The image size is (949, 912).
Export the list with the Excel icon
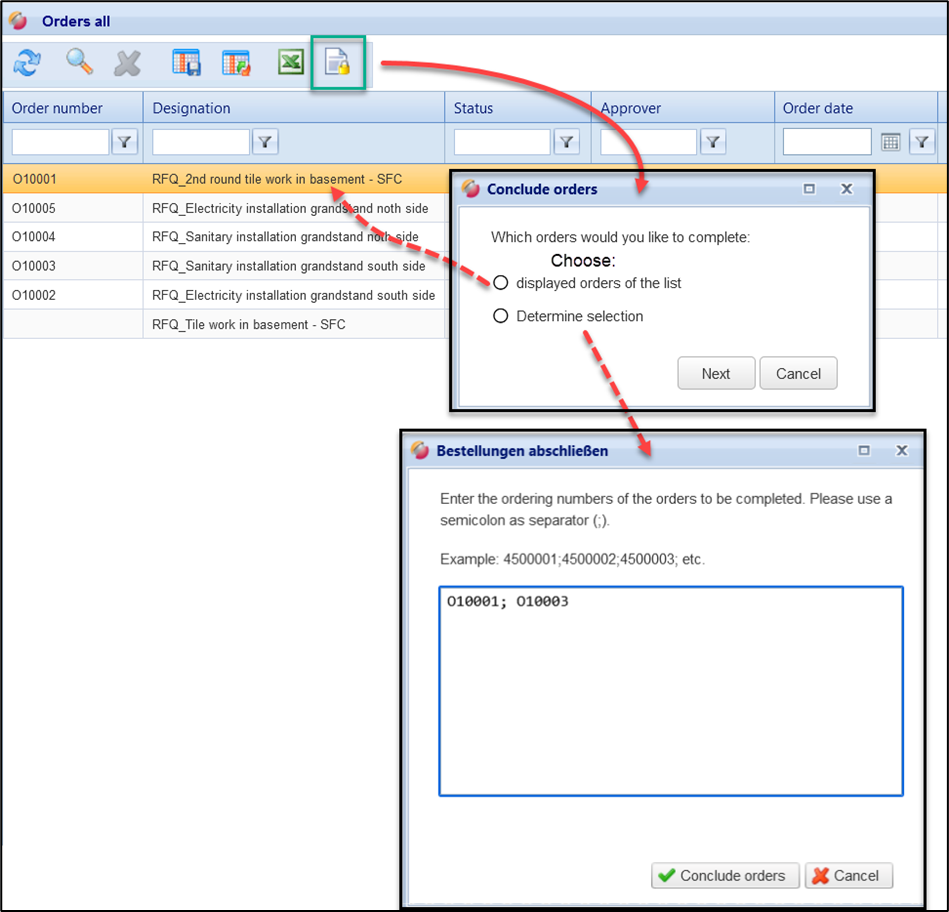pyautogui.click(x=290, y=64)
